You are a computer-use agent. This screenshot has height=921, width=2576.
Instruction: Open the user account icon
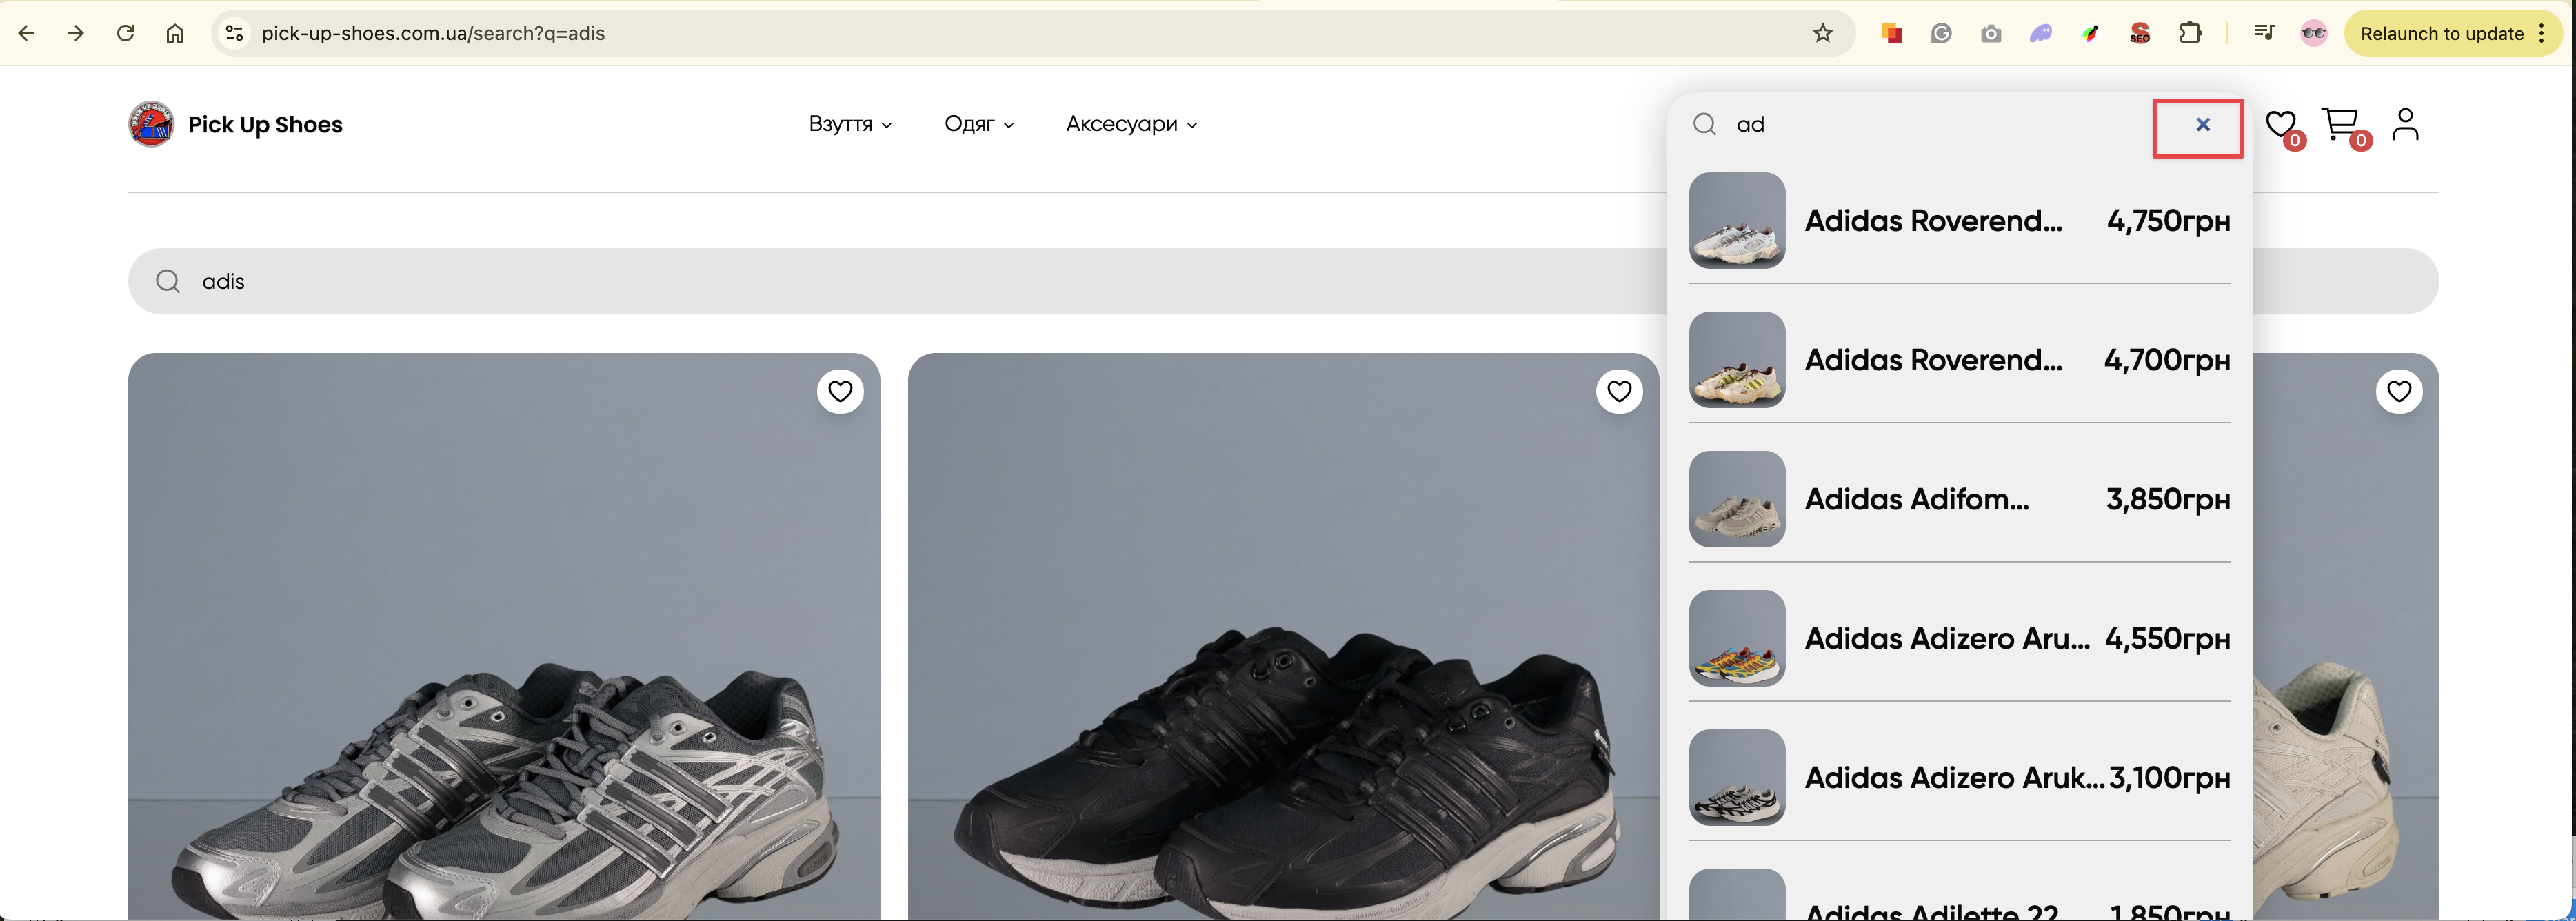click(x=2405, y=125)
